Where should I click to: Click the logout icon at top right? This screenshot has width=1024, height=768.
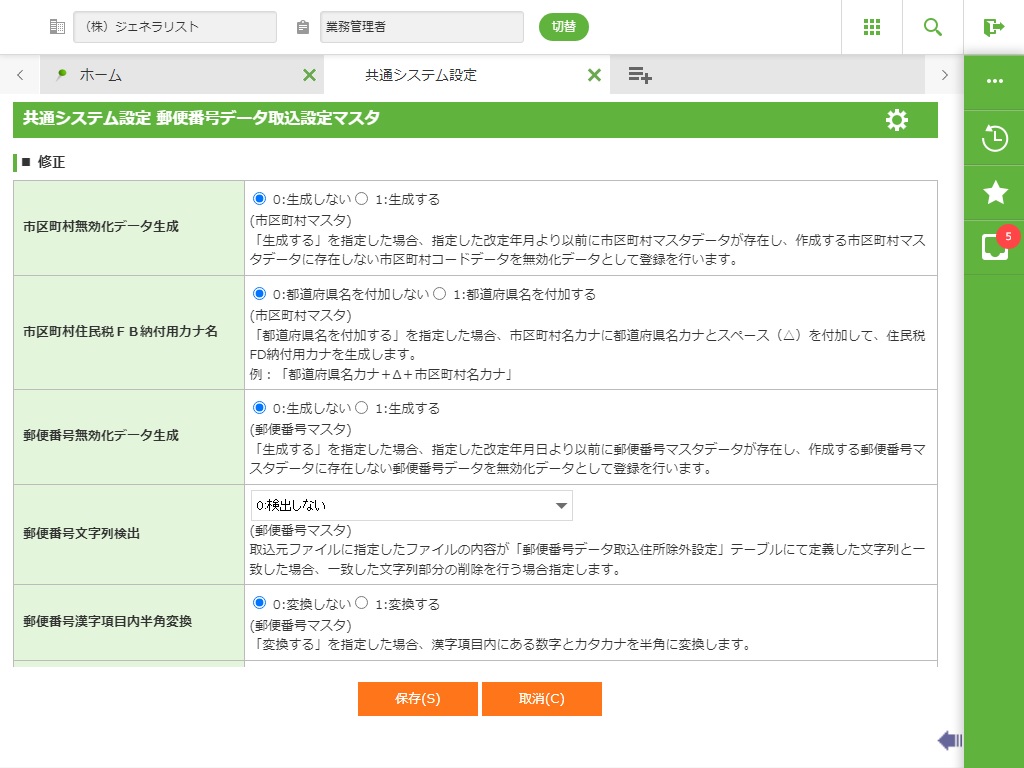(x=994, y=27)
